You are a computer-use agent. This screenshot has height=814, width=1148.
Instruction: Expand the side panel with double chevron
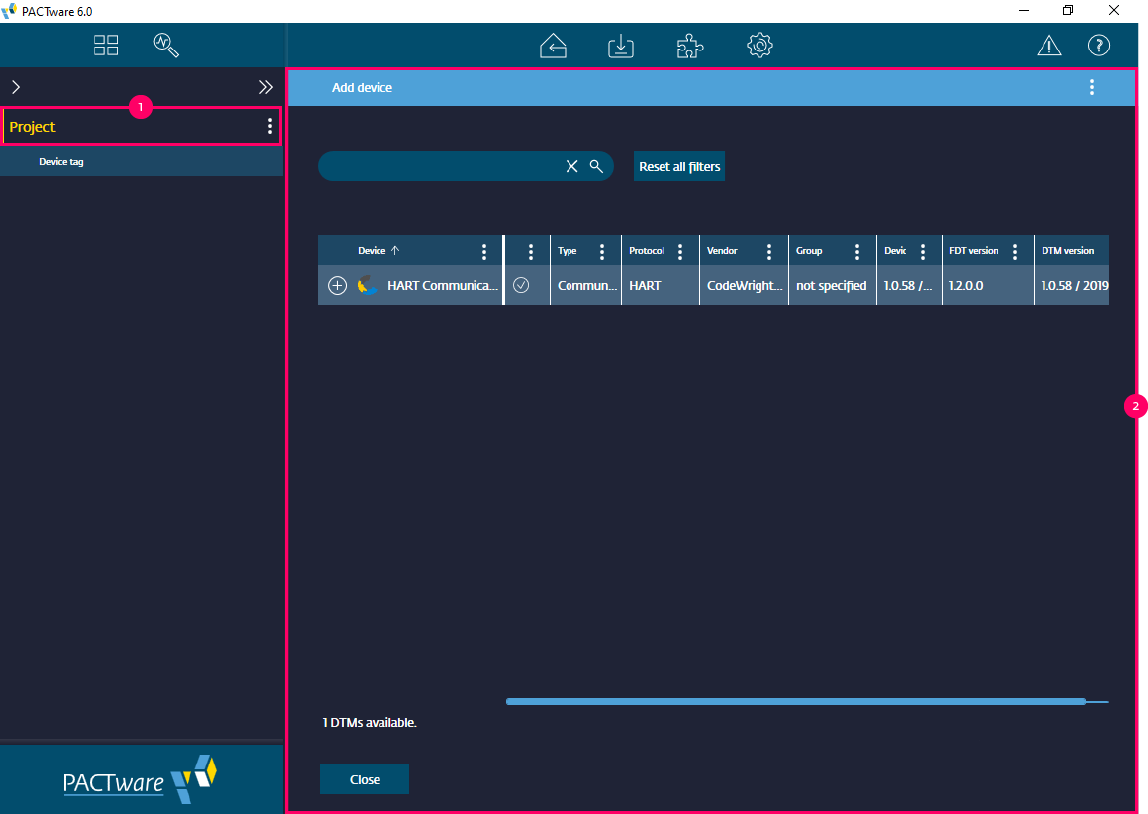click(x=266, y=87)
